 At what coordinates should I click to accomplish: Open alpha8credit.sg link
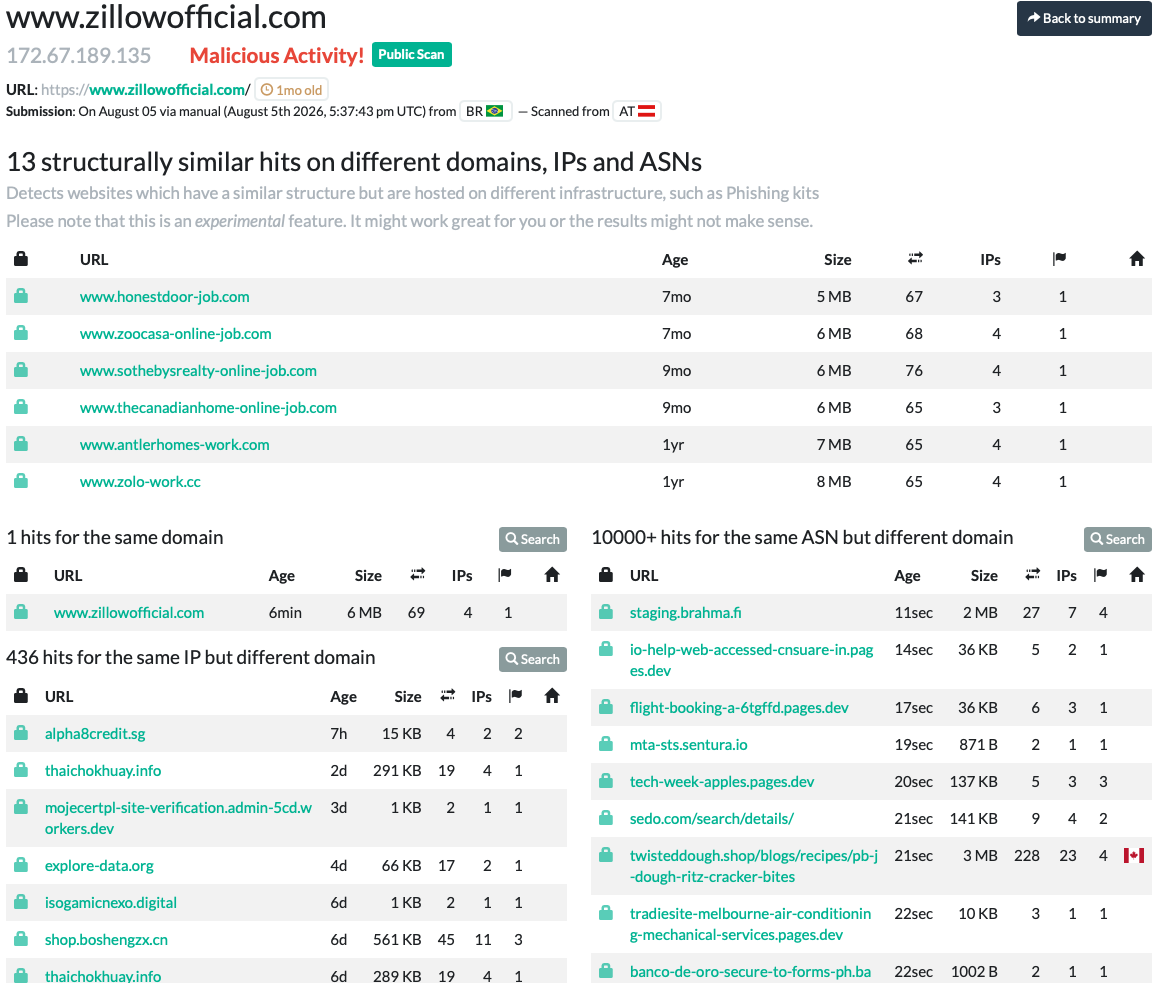(95, 734)
